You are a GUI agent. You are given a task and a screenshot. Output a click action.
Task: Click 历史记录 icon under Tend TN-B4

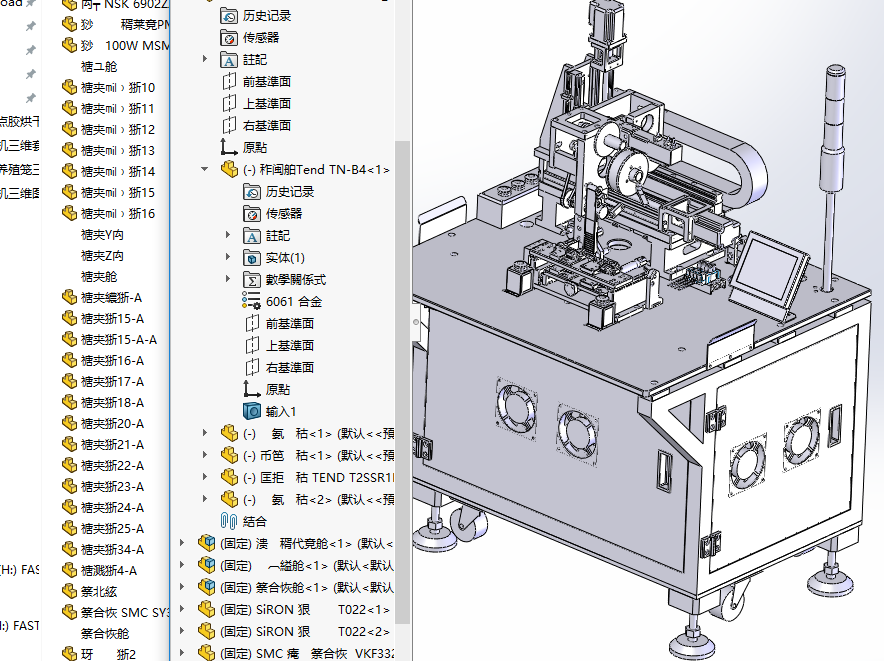tap(251, 192)
